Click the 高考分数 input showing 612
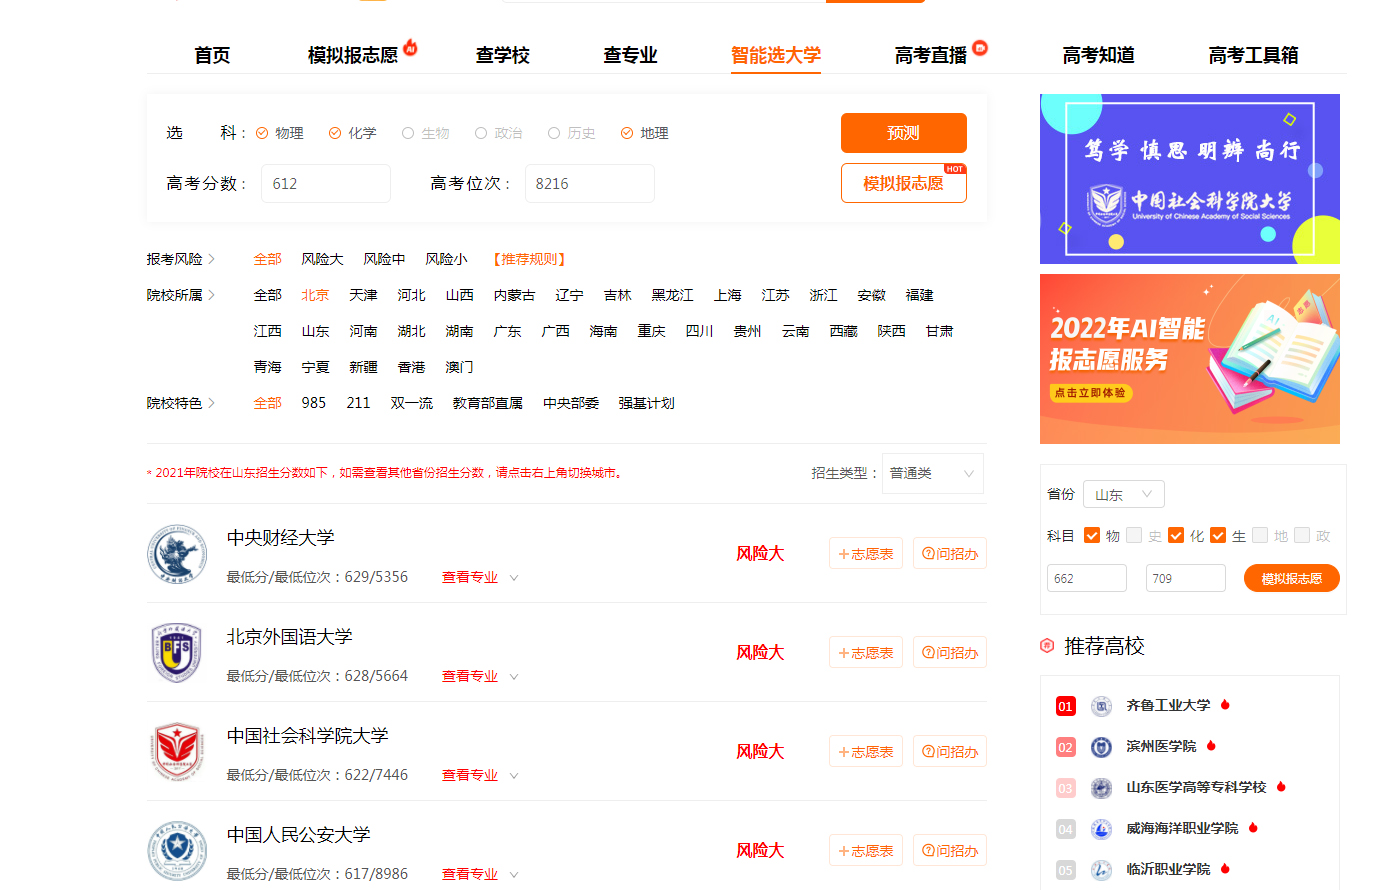Image resolution: width=1384 pixels, height=890 pixels. pyautogui.click(x=325, y=183)
